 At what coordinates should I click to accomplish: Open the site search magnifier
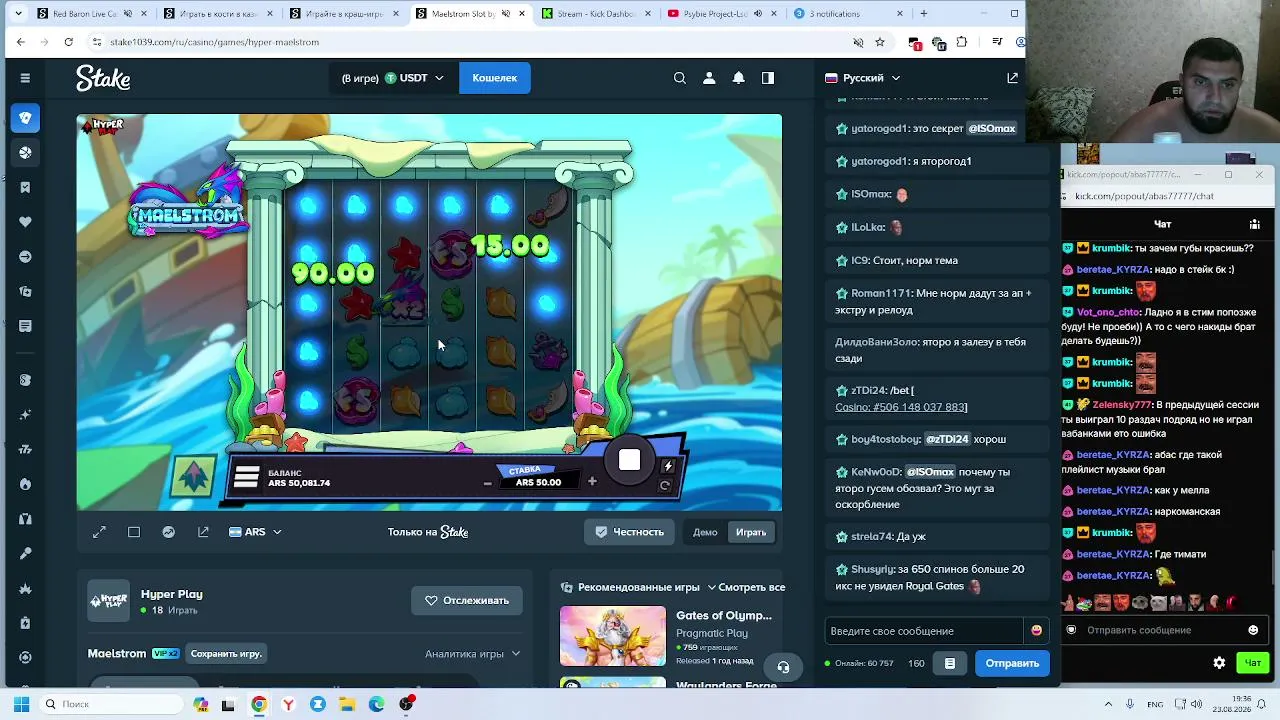click(680, 78)
